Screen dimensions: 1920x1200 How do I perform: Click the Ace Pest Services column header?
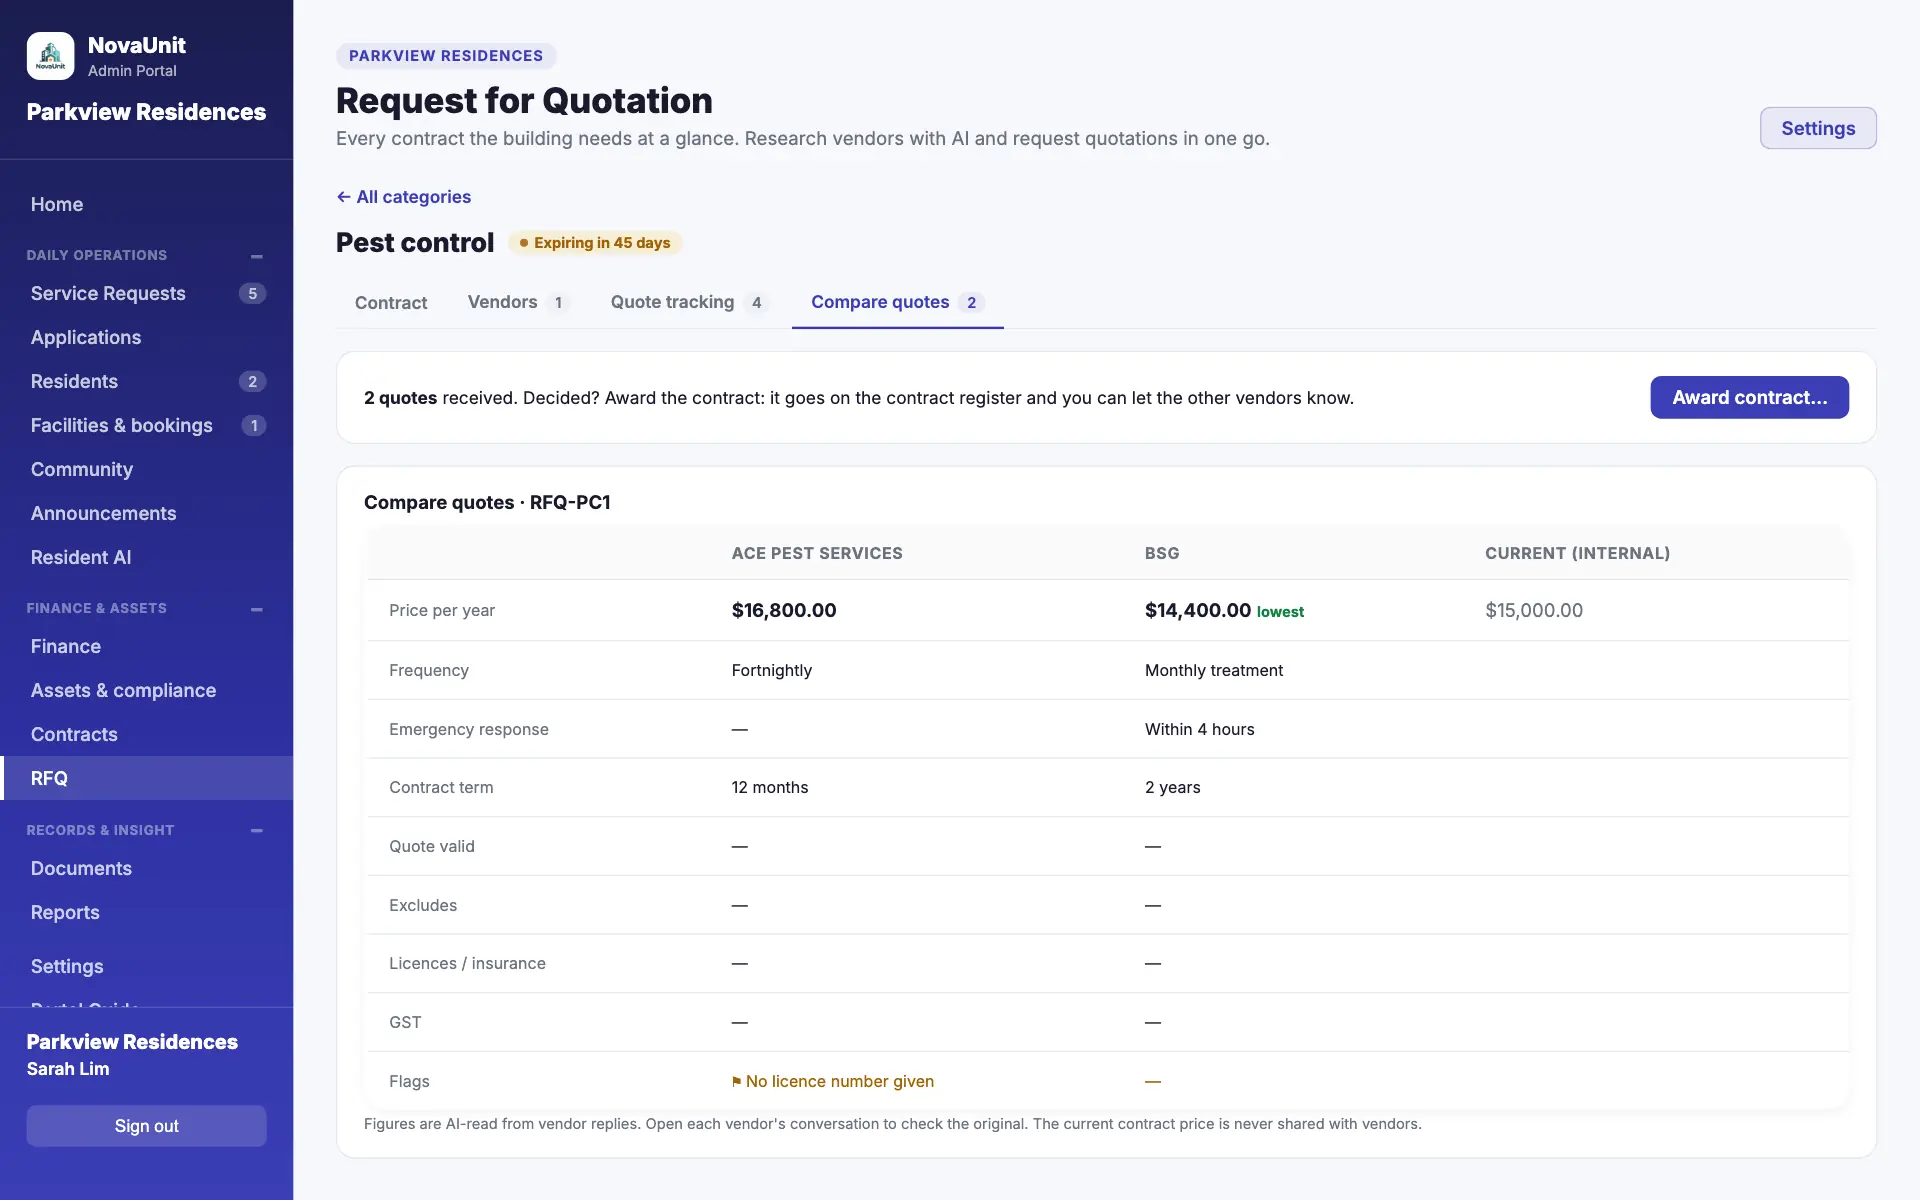[x=817, y=553]
